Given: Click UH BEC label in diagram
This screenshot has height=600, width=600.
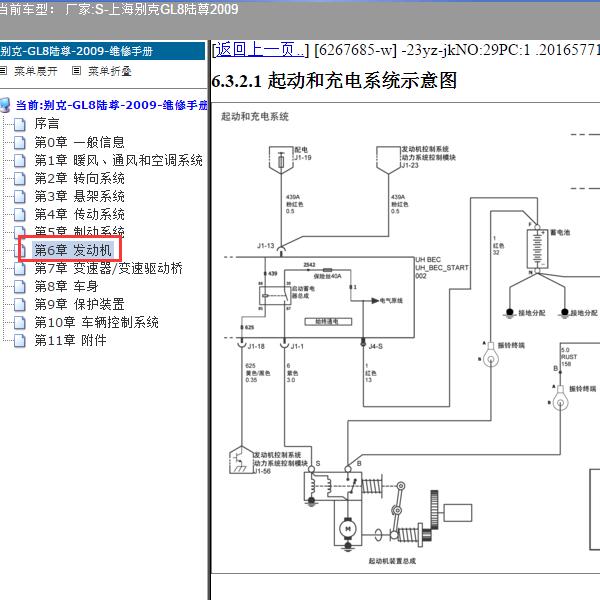Looking at the screenshot, I should coord(428,259).
